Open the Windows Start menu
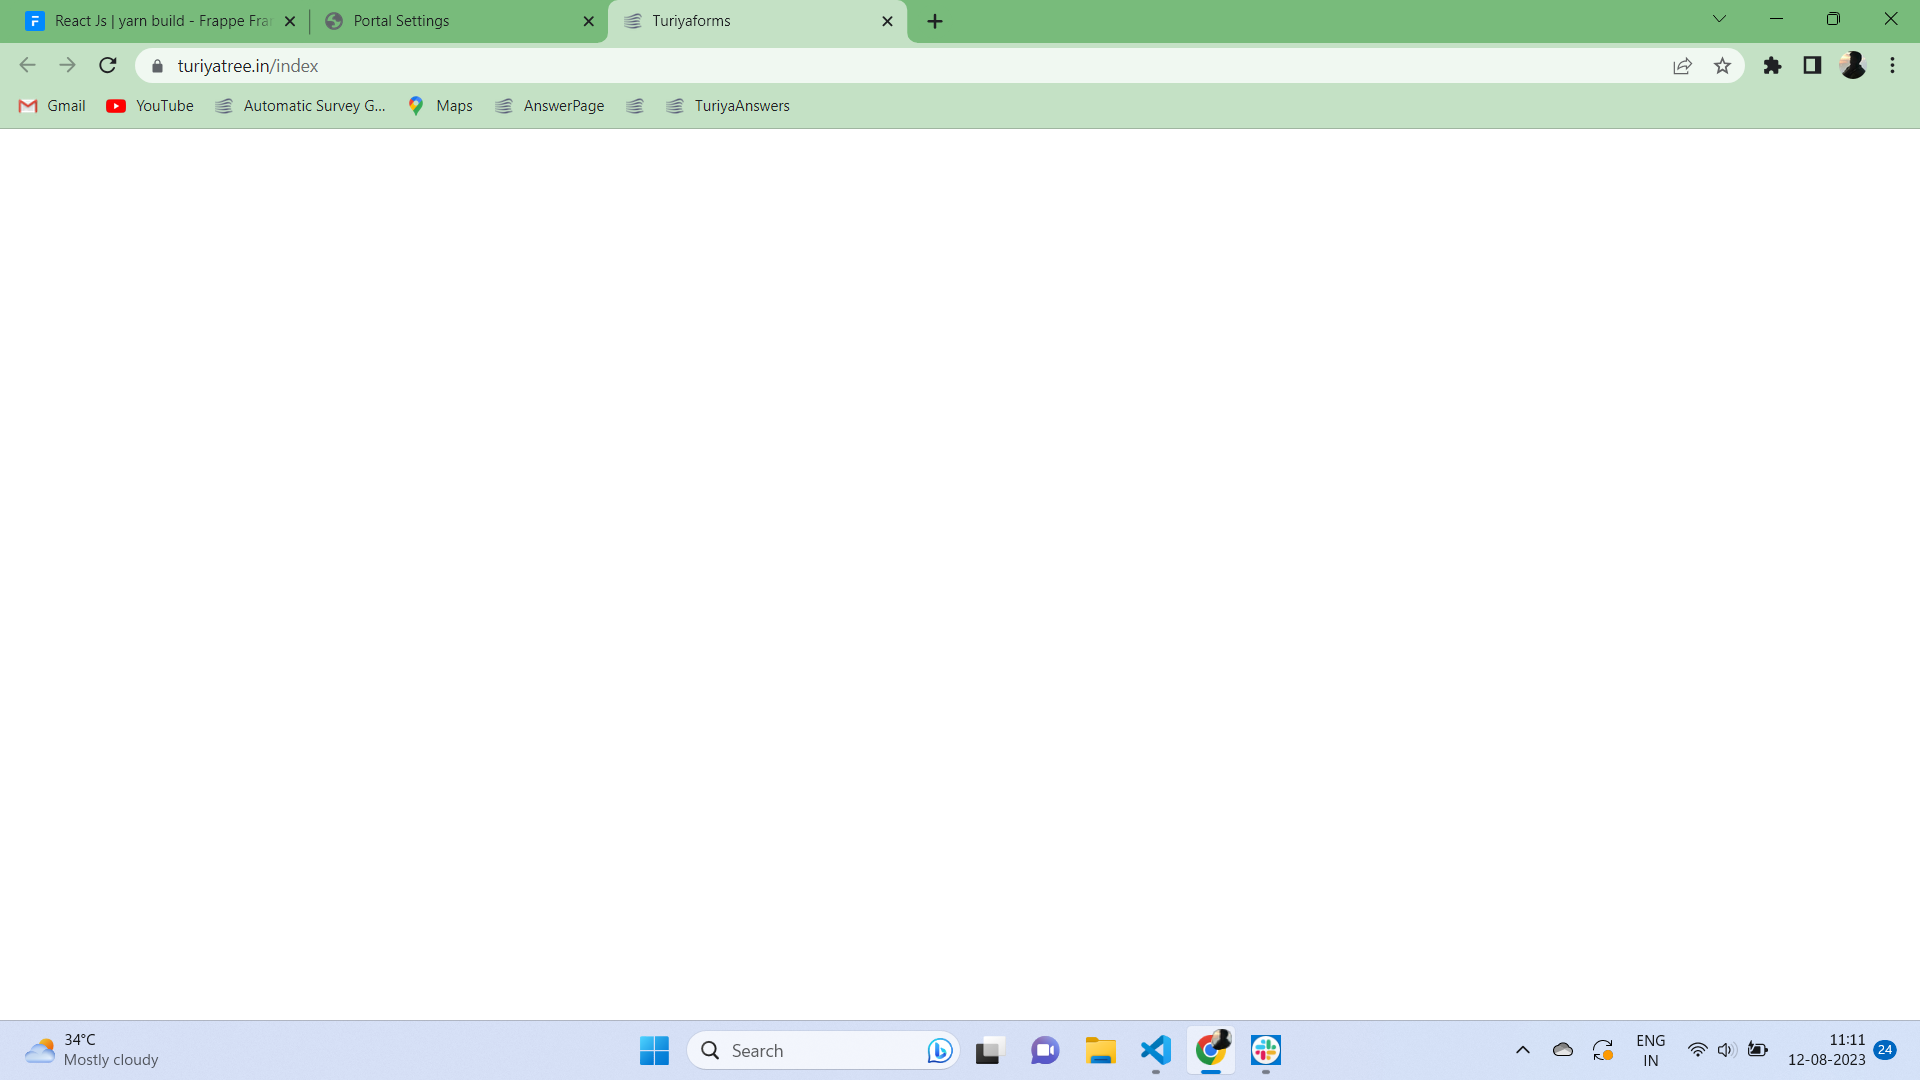 [x=654, y=1050]
